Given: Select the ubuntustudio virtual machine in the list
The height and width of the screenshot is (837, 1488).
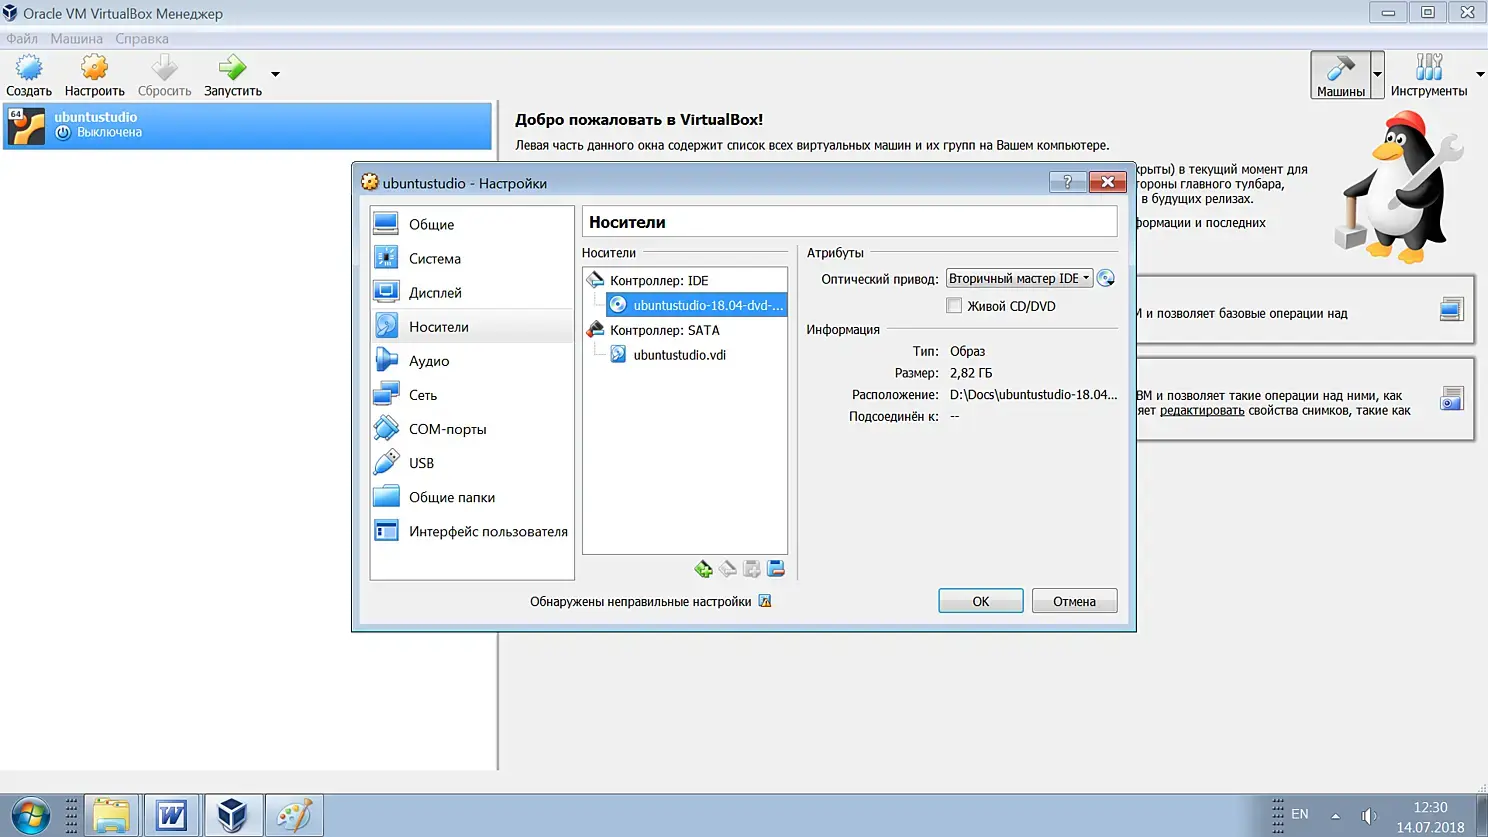Looking at the screenshot, I should coord(248,126).
